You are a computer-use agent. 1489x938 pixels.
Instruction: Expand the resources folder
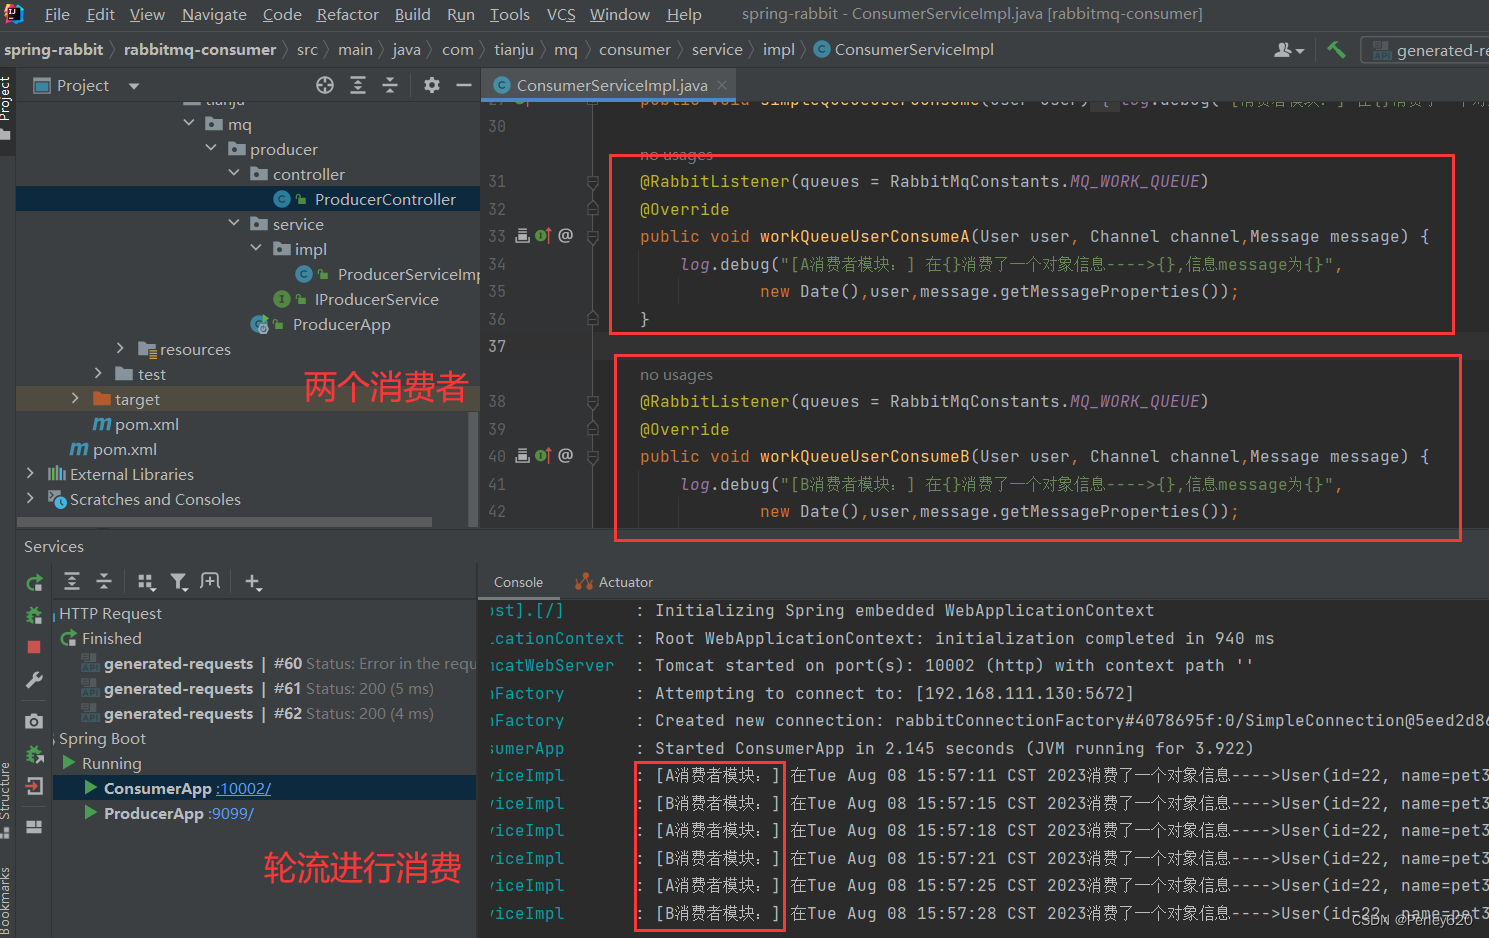pos(120,348)
